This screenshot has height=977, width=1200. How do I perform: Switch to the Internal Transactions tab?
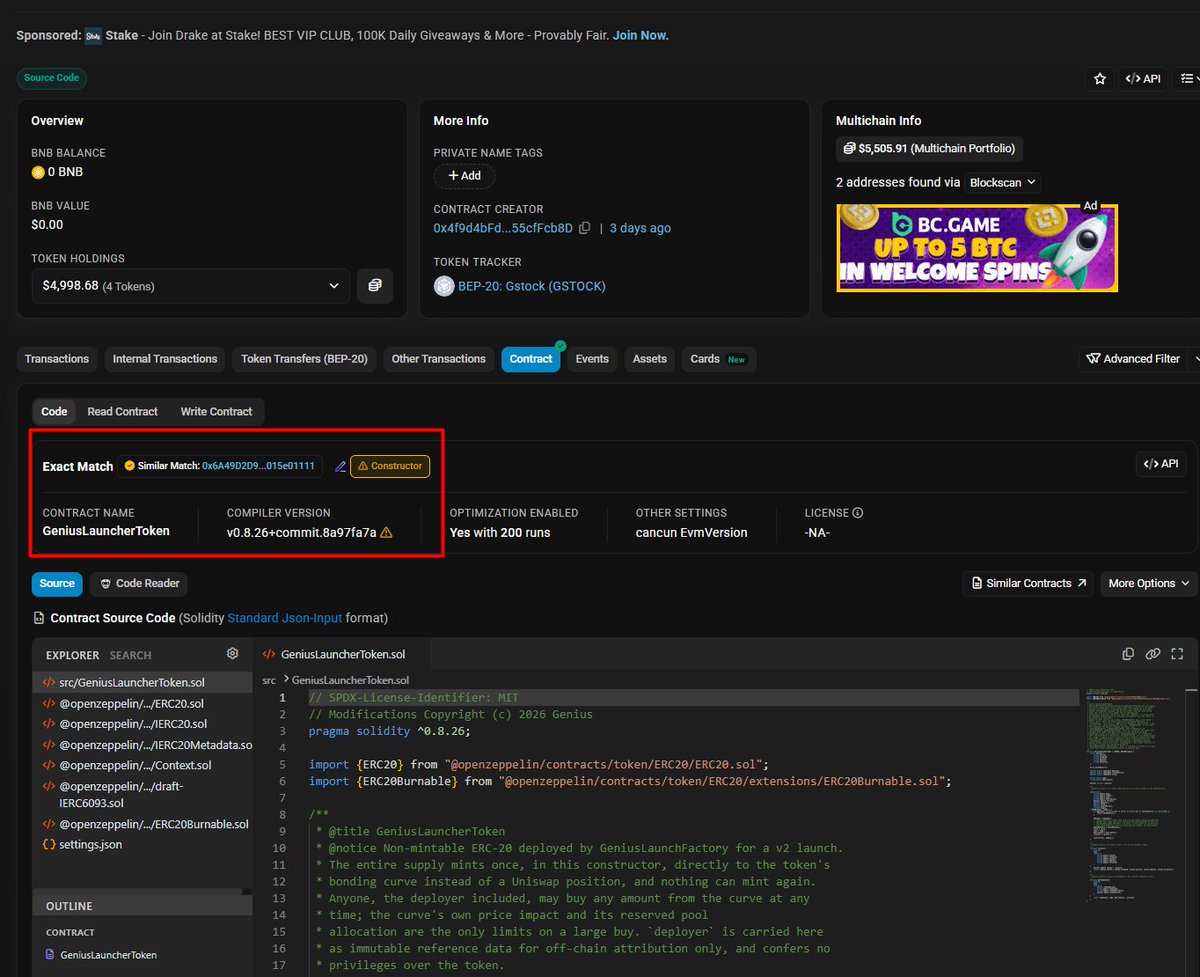click(x=165, y=359)
